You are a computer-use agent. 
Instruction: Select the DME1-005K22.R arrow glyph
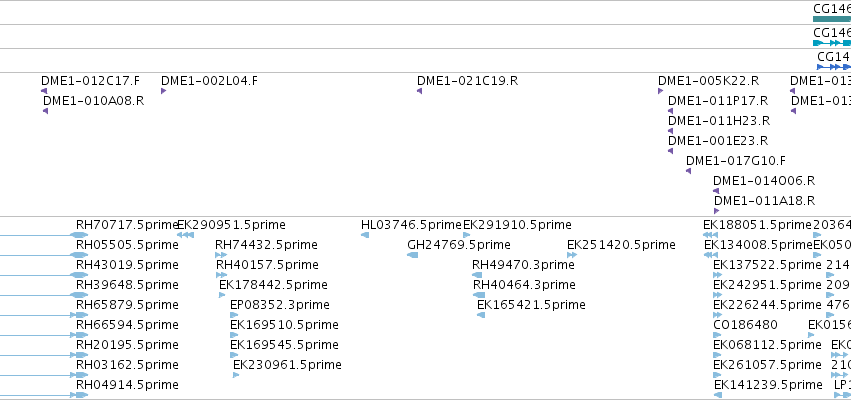(x=661, y=91)
